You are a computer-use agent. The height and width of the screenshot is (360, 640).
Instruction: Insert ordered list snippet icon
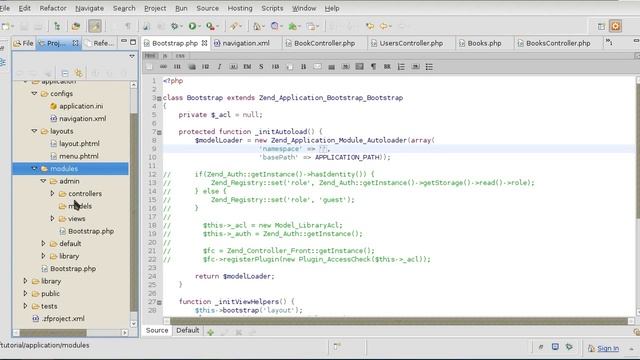(401, 67)
